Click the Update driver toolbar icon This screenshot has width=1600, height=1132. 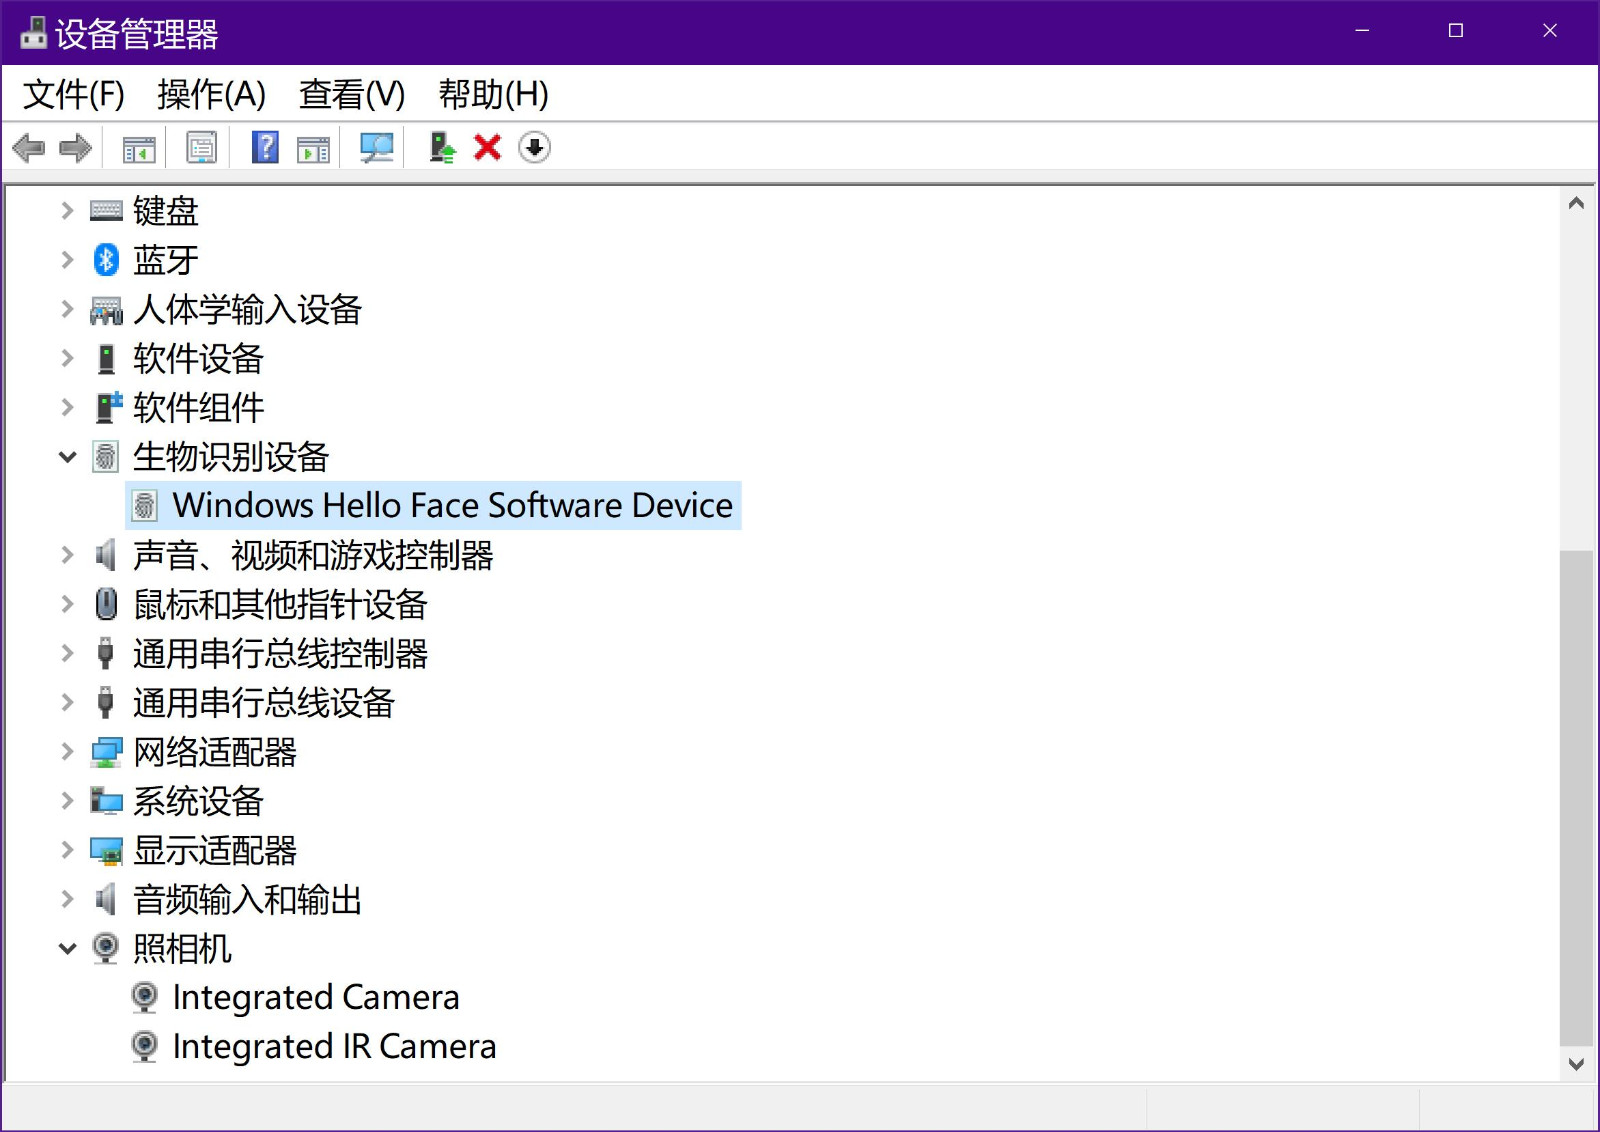tap(442, 148)
